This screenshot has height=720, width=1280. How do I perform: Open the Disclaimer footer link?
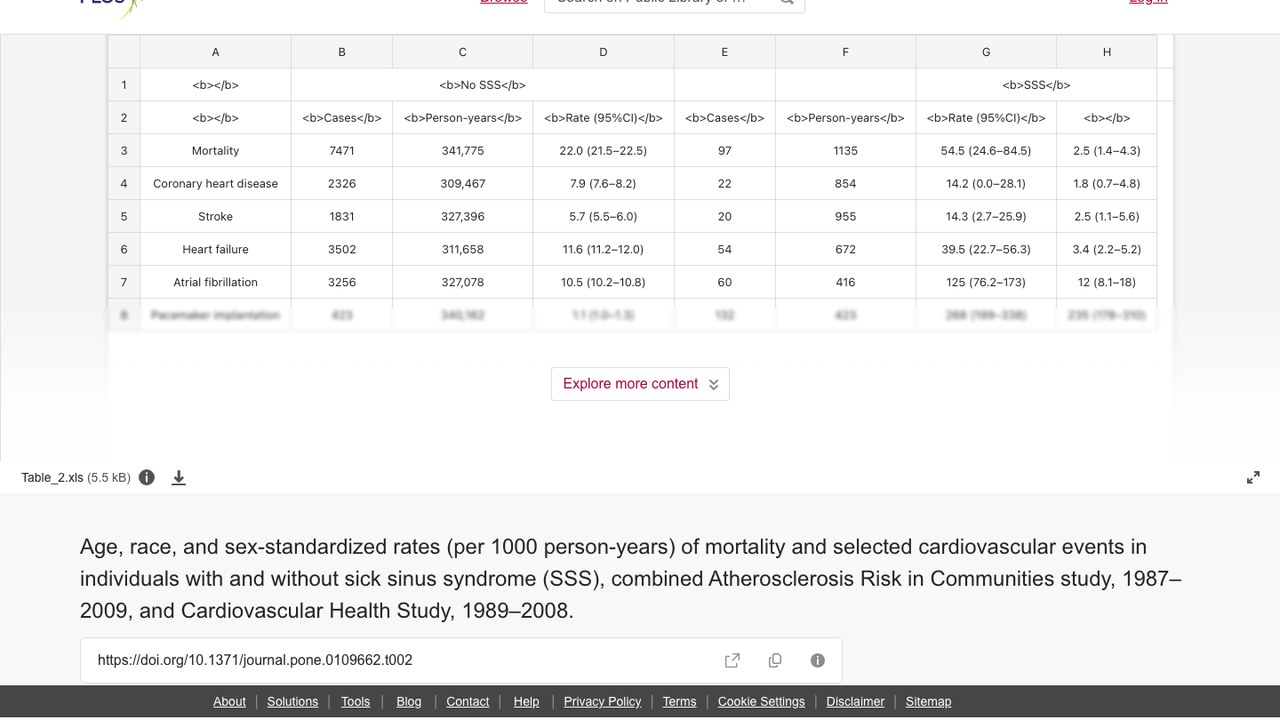tap(855, 702)
